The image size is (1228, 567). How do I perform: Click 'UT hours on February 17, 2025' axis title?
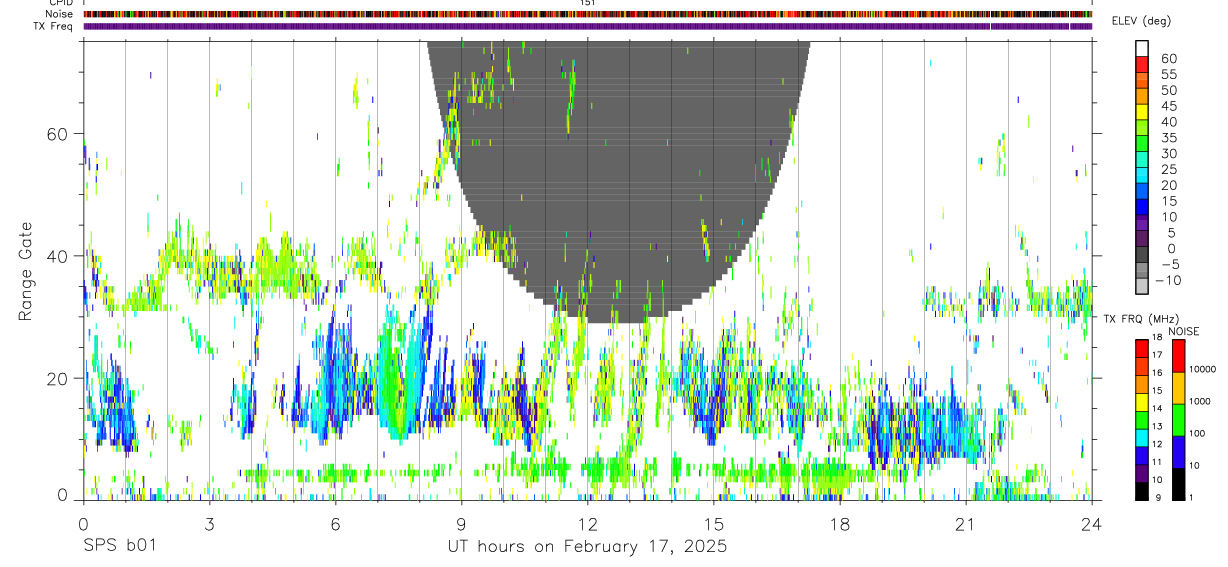click(587, 546)
